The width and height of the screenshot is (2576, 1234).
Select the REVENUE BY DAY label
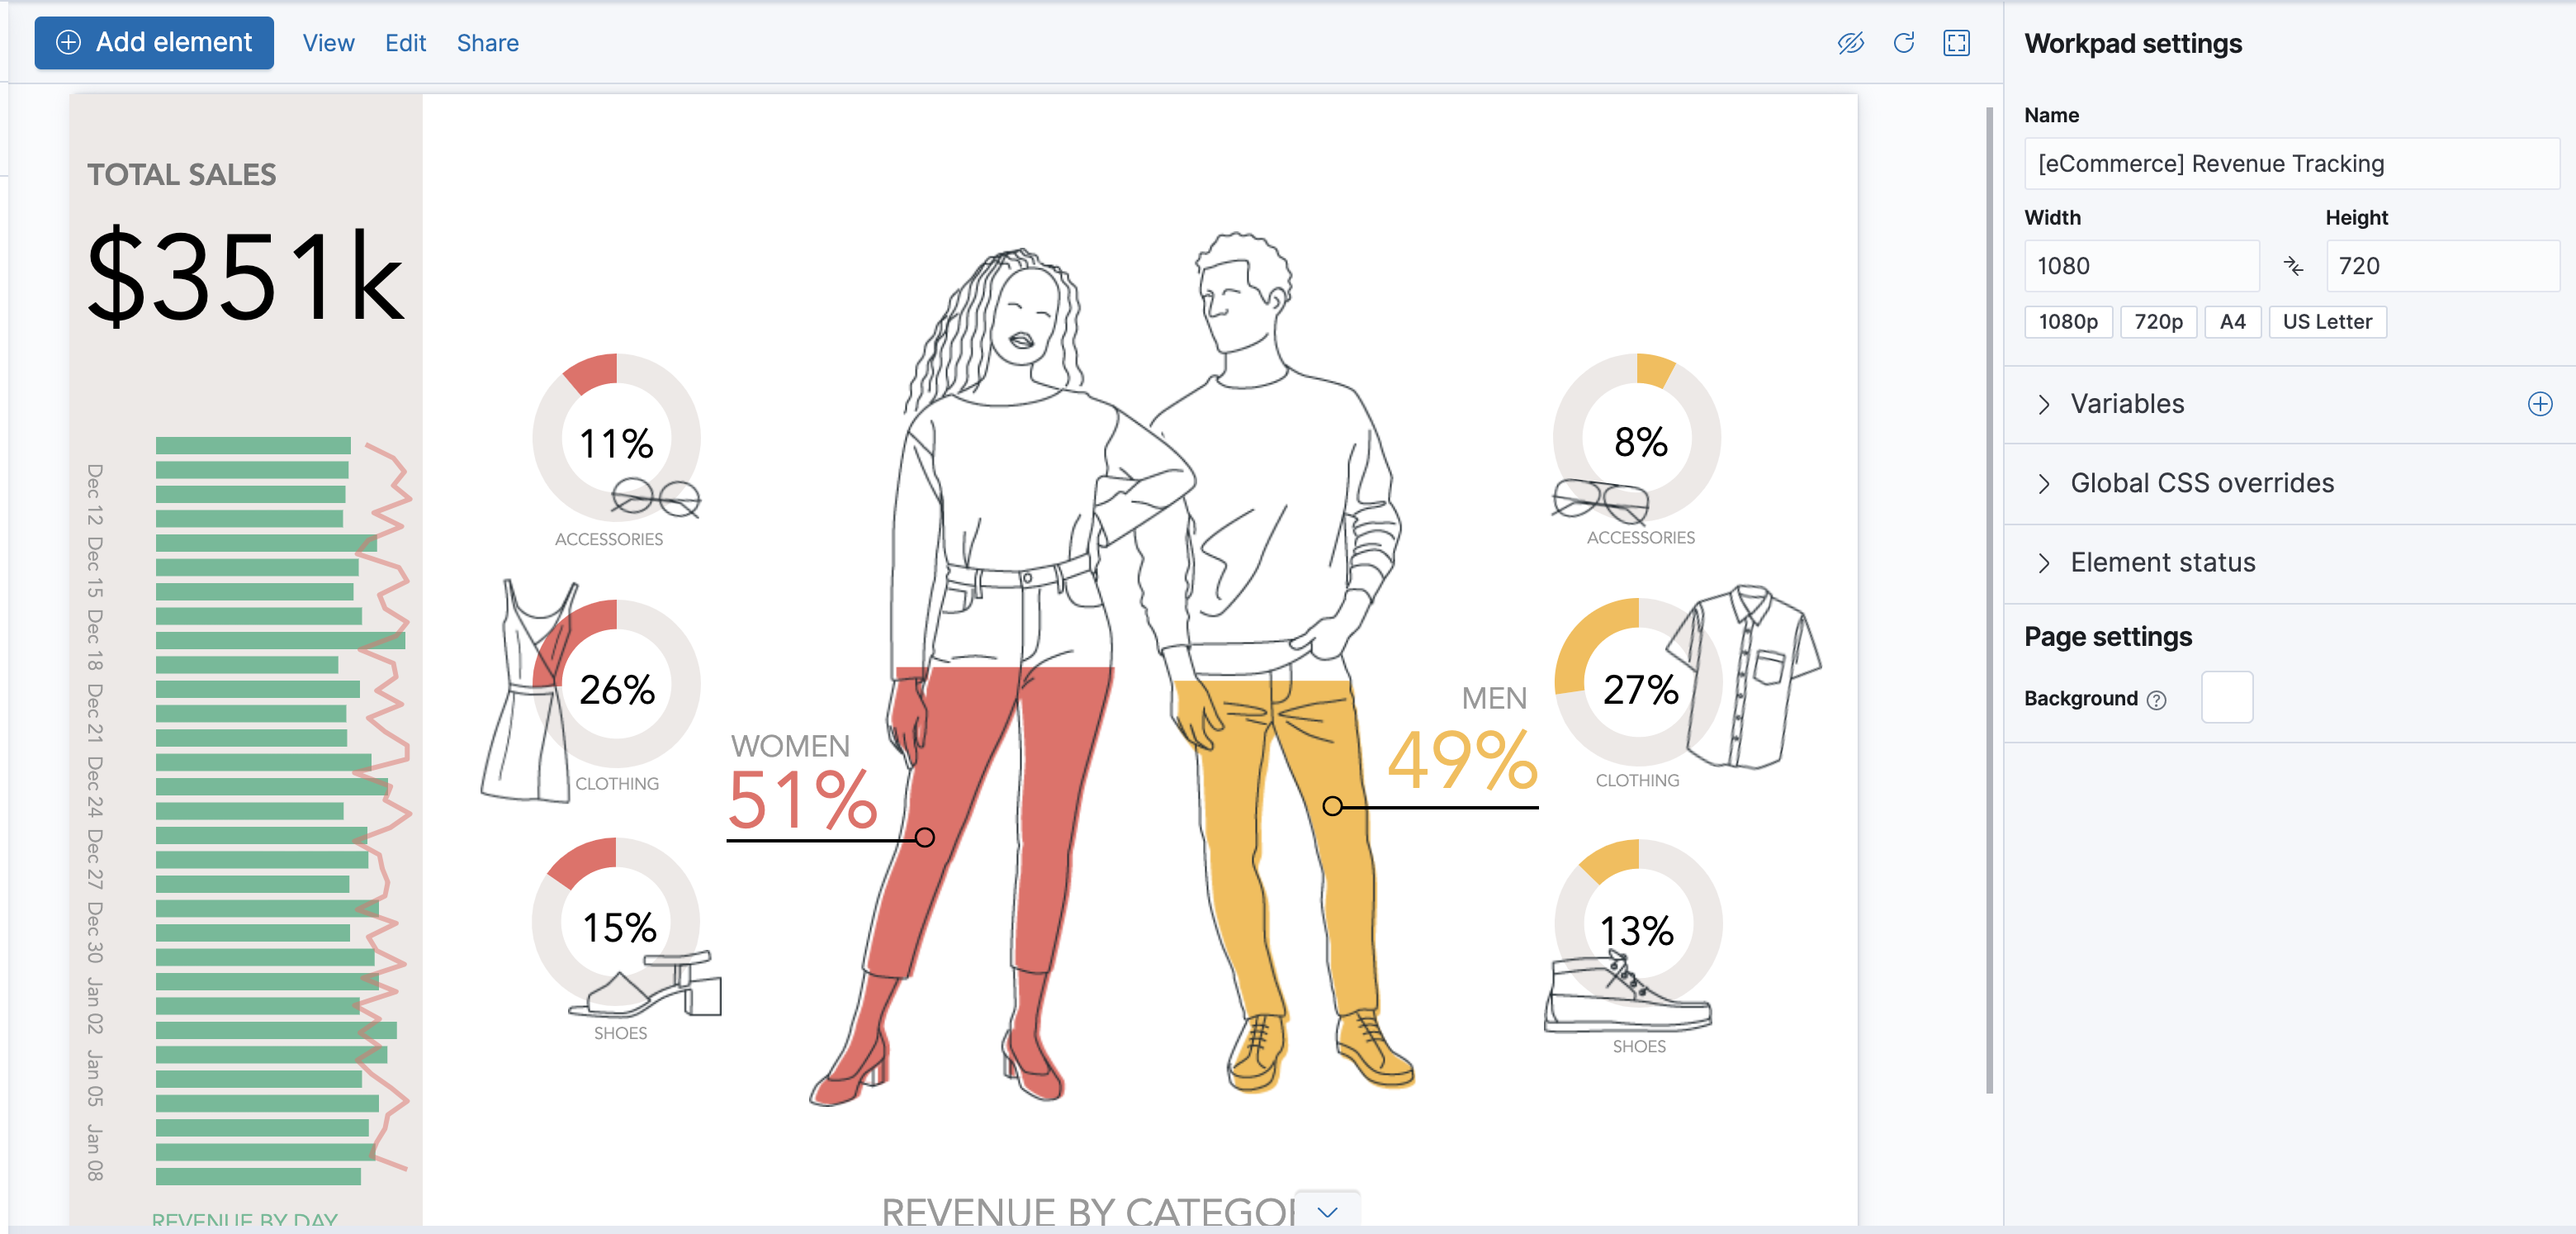(245, 1220)
